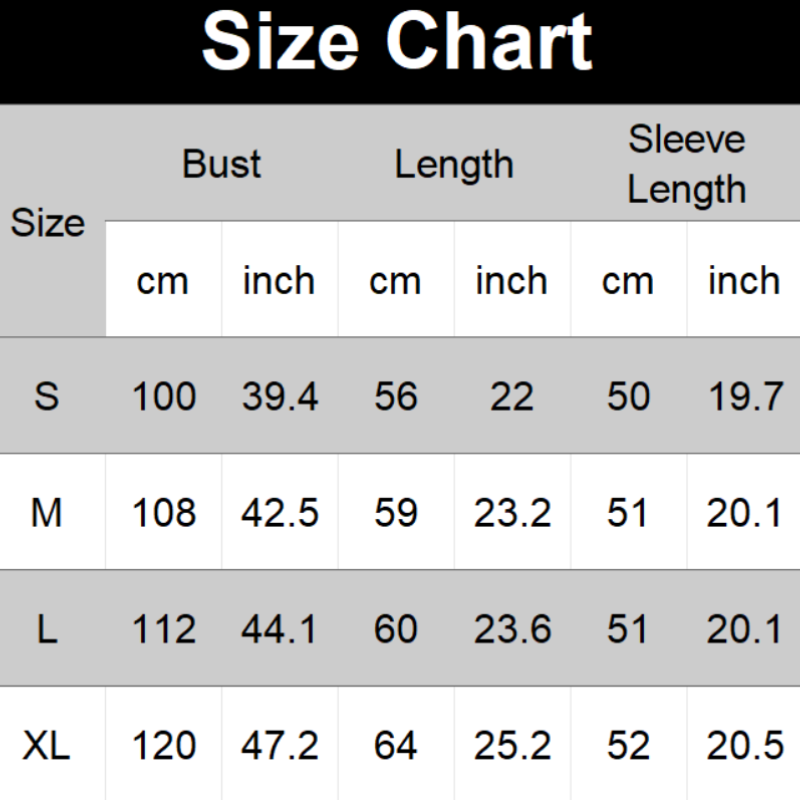Viewport: 800px width, 800px height.
Task: Select the L size row label
Action: point(47,629)
